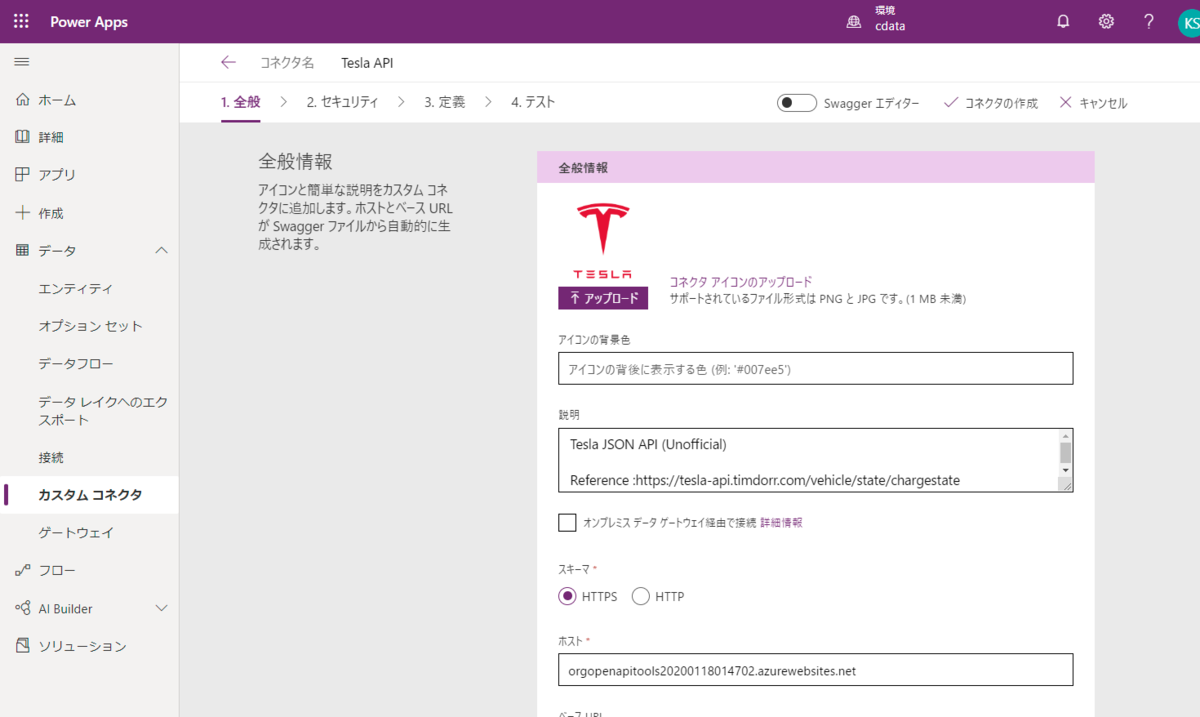Click the キャンセル button
The image size is (1200, 717).
[x=1093, y=103]
